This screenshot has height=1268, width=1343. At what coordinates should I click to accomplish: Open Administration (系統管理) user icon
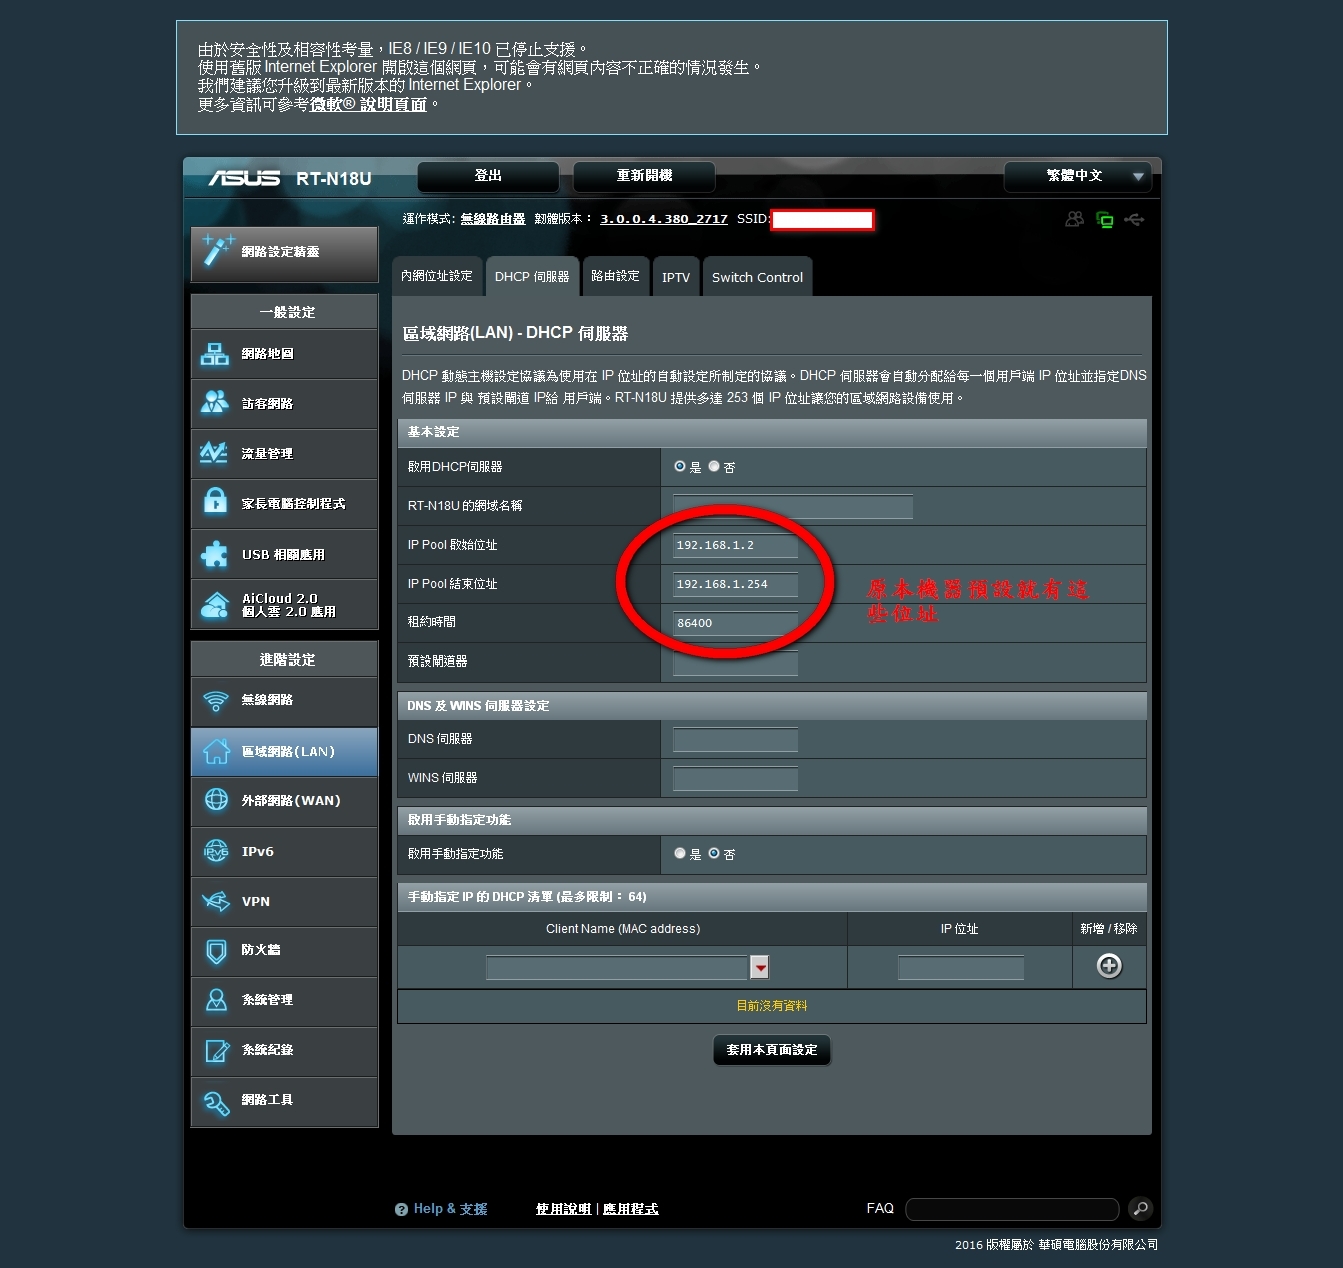[216, 1000]
